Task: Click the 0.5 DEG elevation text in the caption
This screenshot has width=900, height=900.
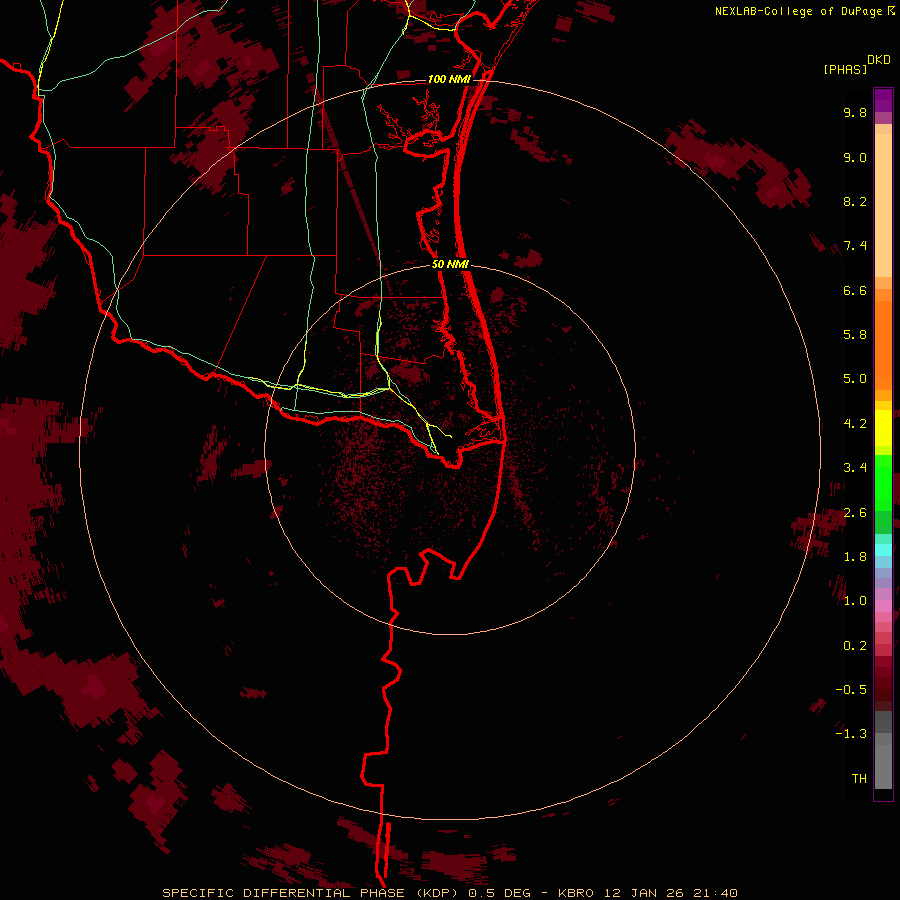Action: click(x=498, y=893)
